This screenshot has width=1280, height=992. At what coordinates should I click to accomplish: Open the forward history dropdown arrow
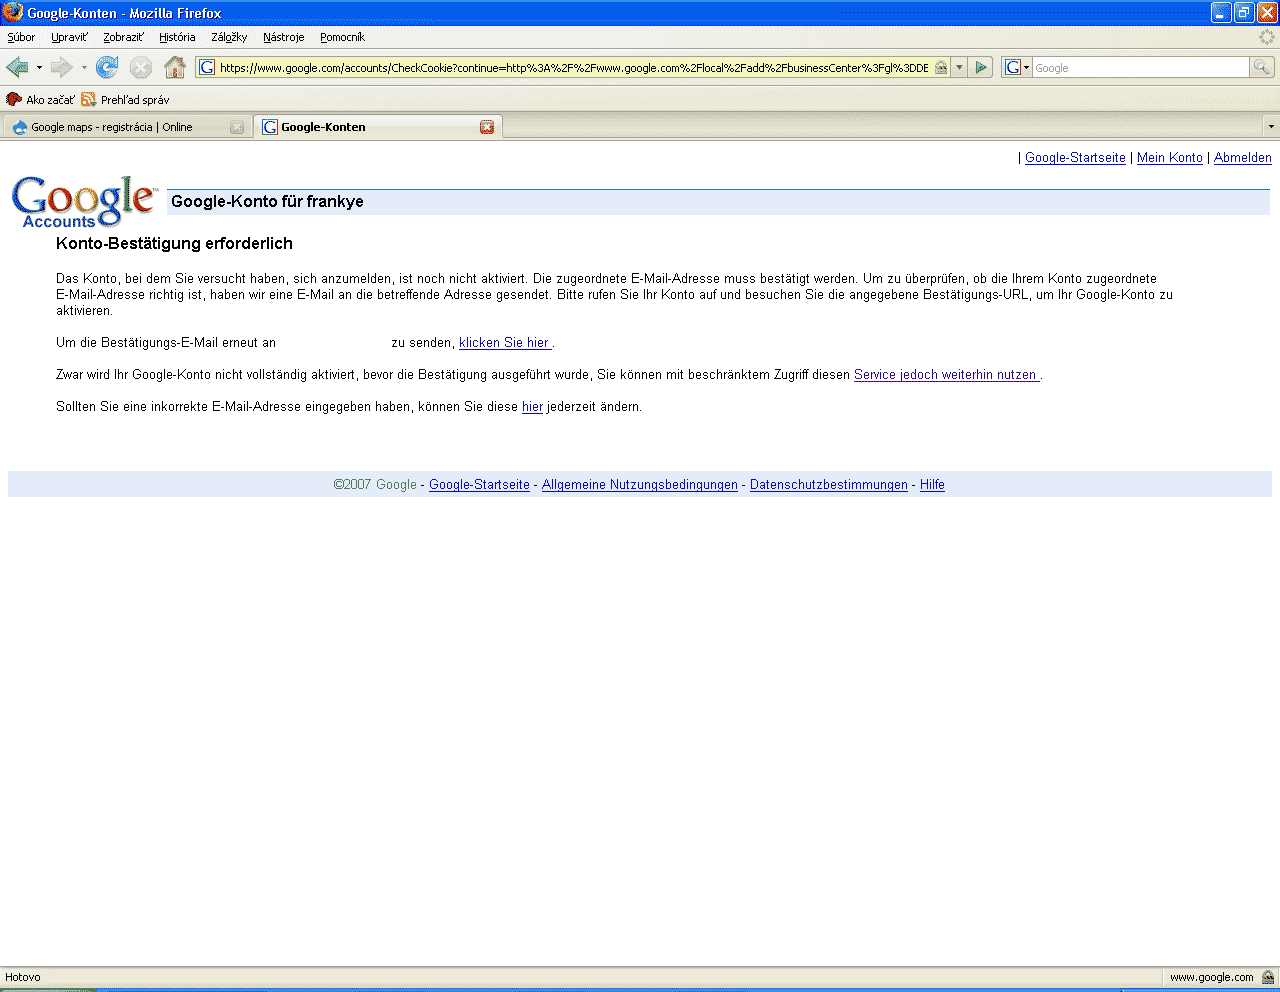(x=84, y=67)
